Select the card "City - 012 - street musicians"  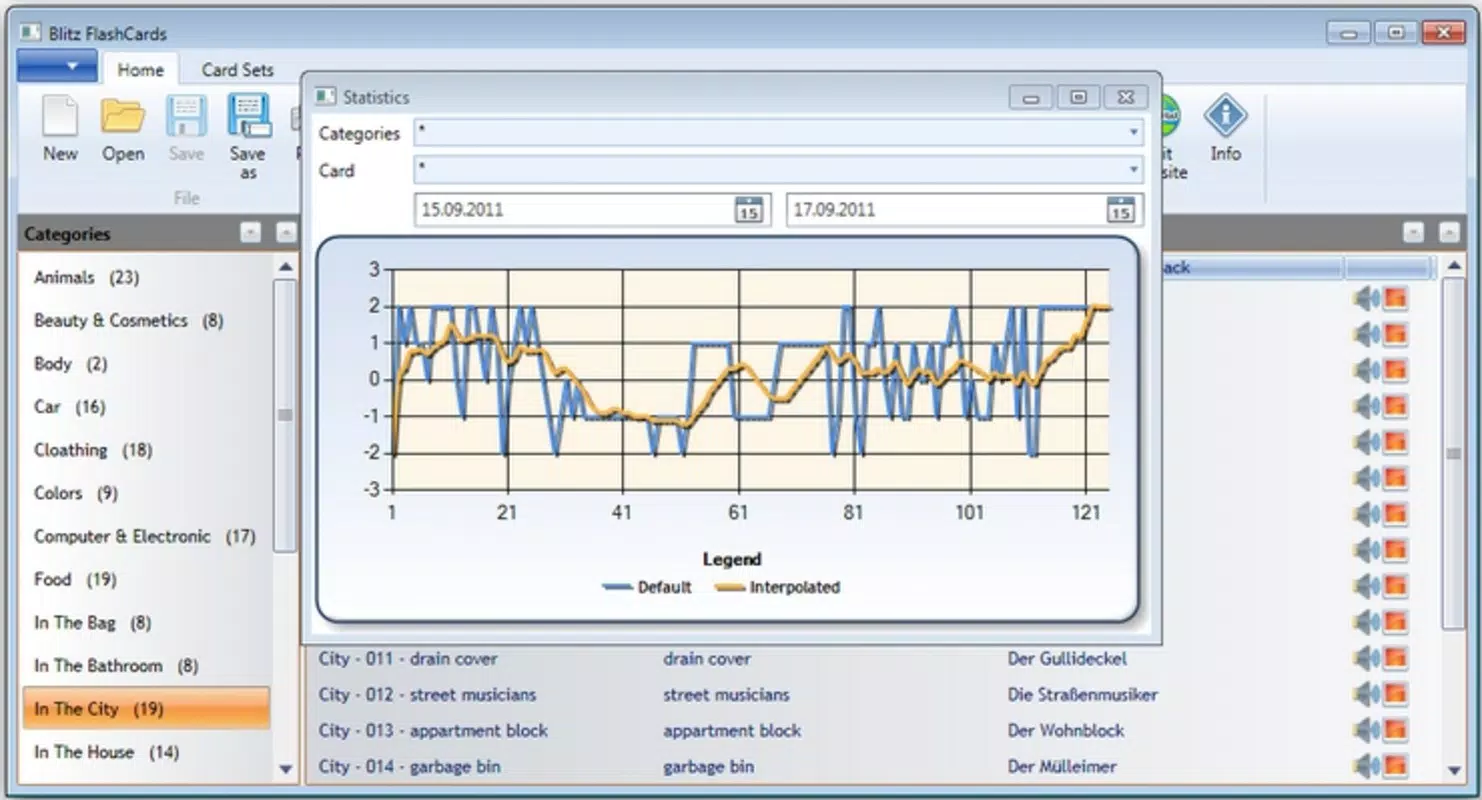(x=427, y=694)
